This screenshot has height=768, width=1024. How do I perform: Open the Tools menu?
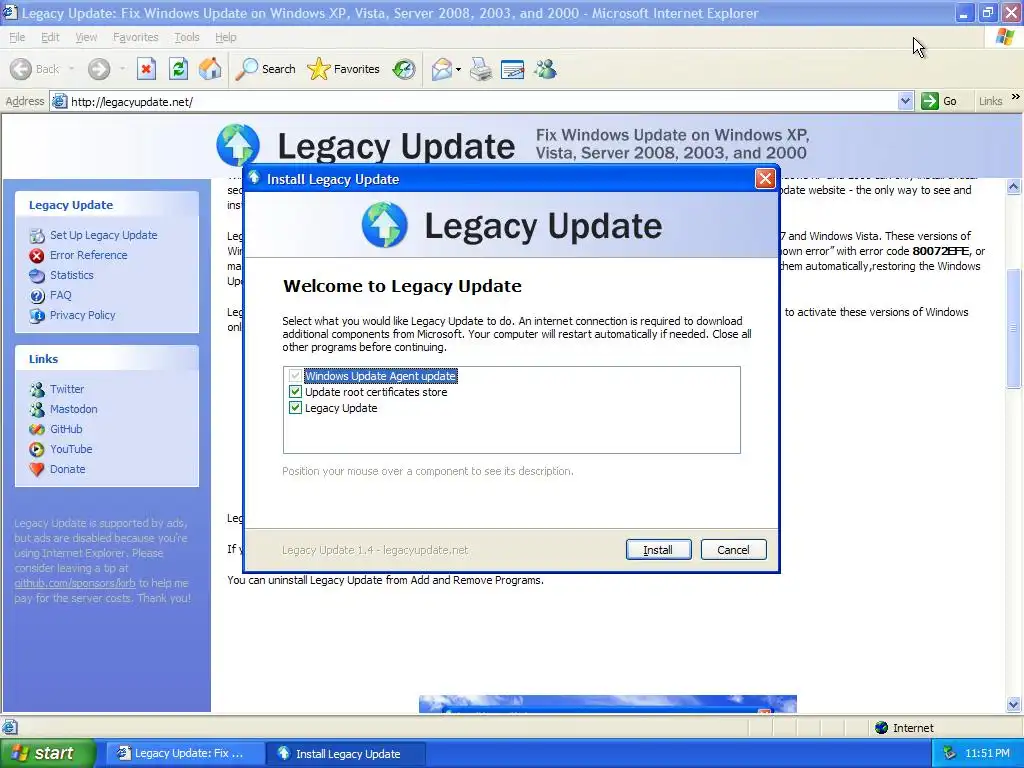point(187,37)
